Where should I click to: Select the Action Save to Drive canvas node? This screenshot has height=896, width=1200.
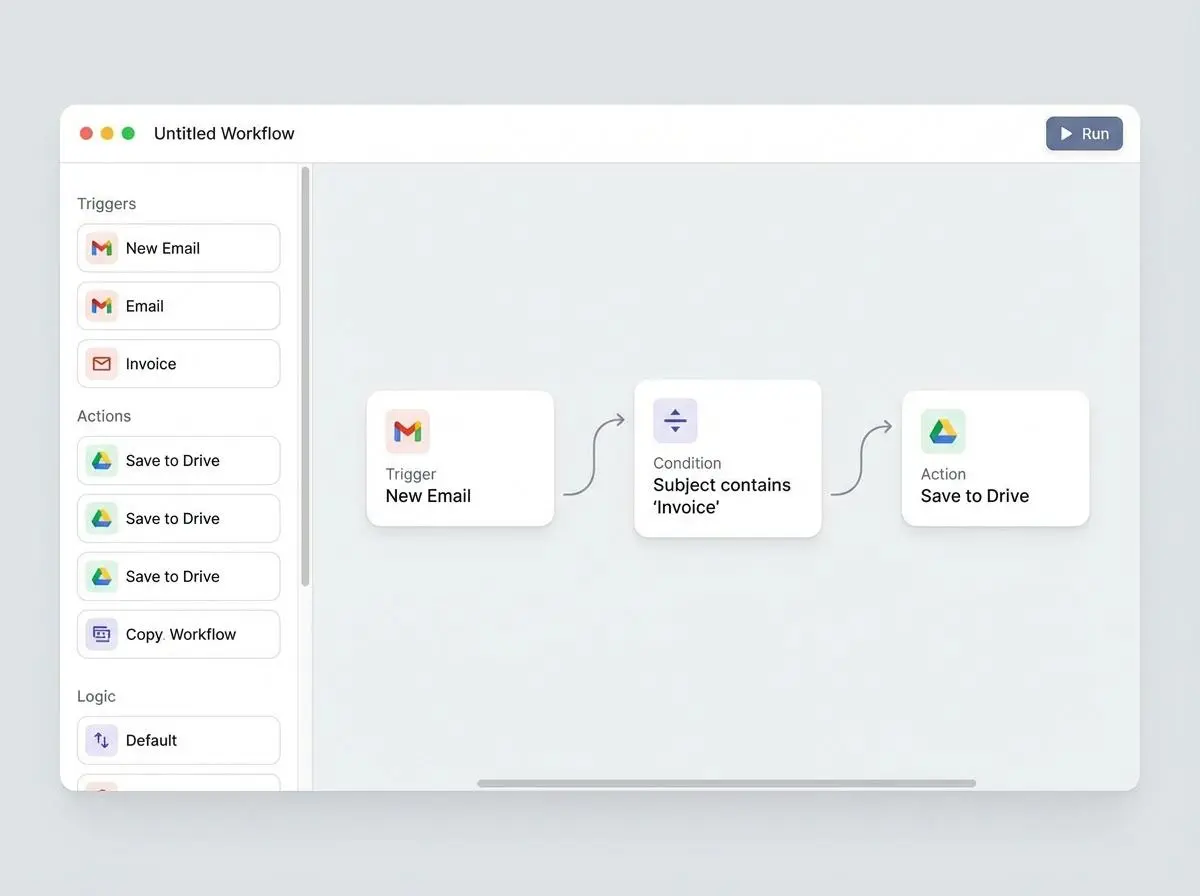996,458
